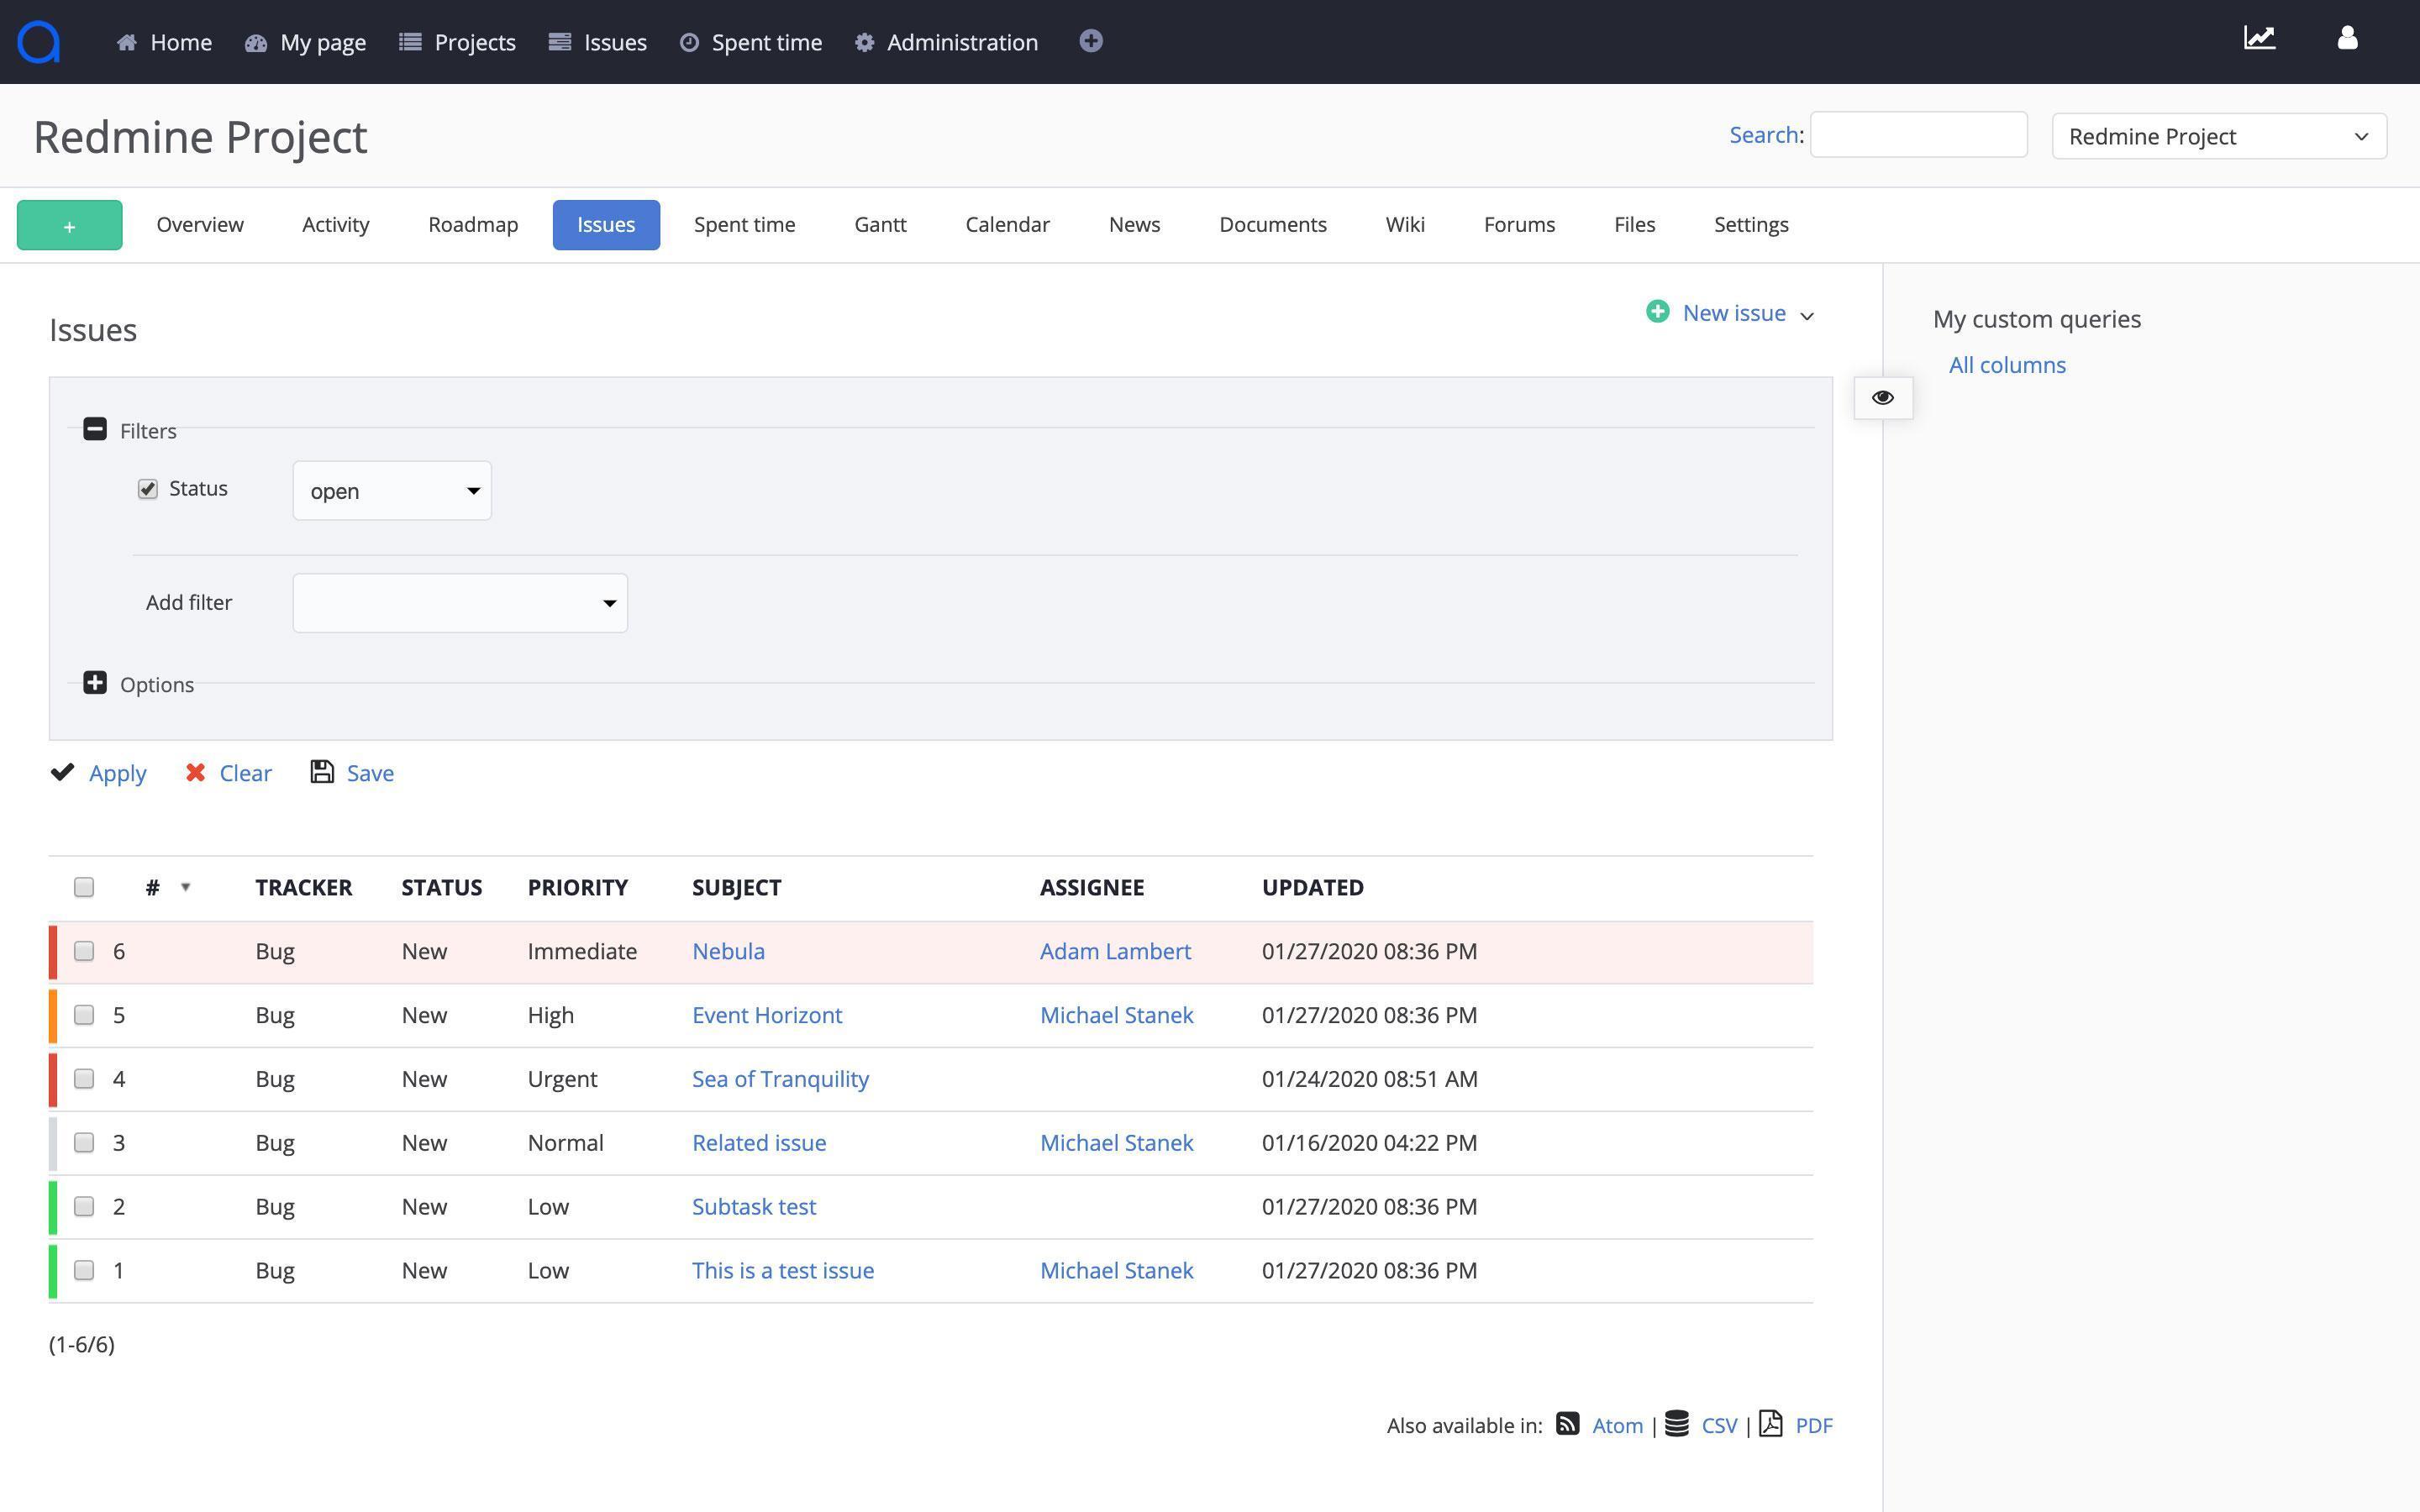Switch to the Calendar tab
The height and width of the screenshot is (1512, 2420).
point(1007,225)
